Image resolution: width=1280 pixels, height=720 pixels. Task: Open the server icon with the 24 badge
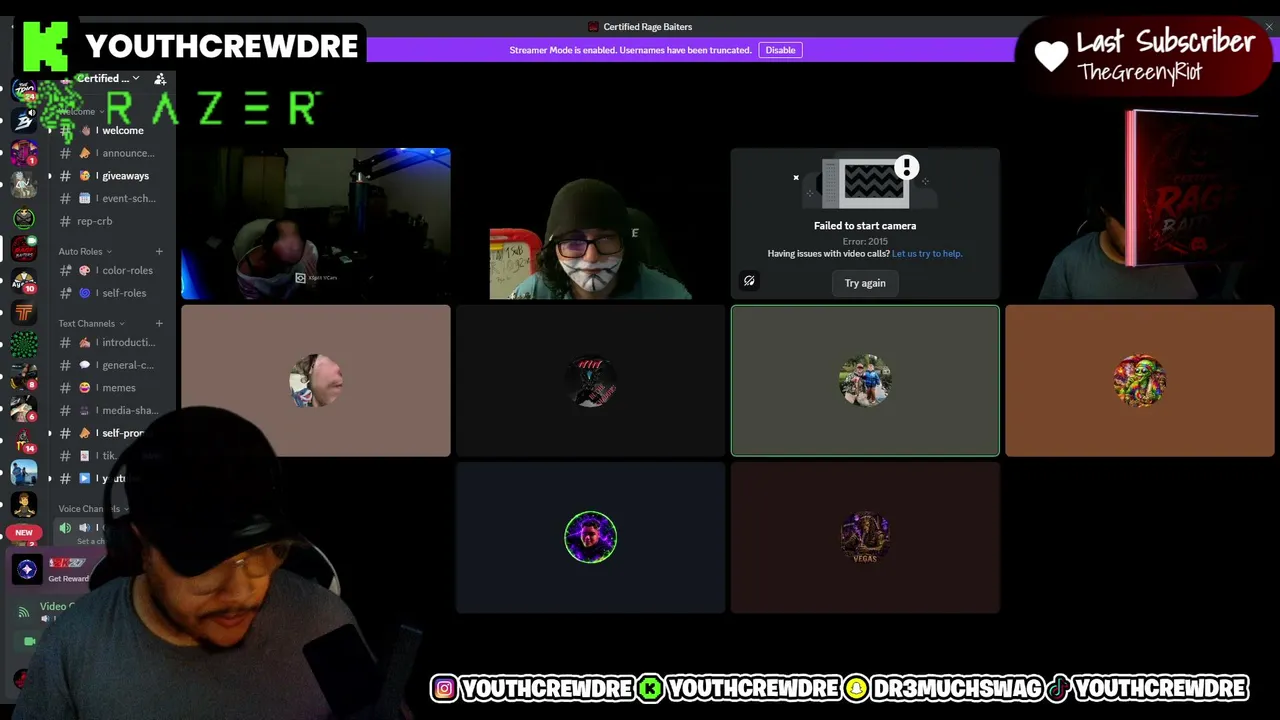tap(24, 88)
